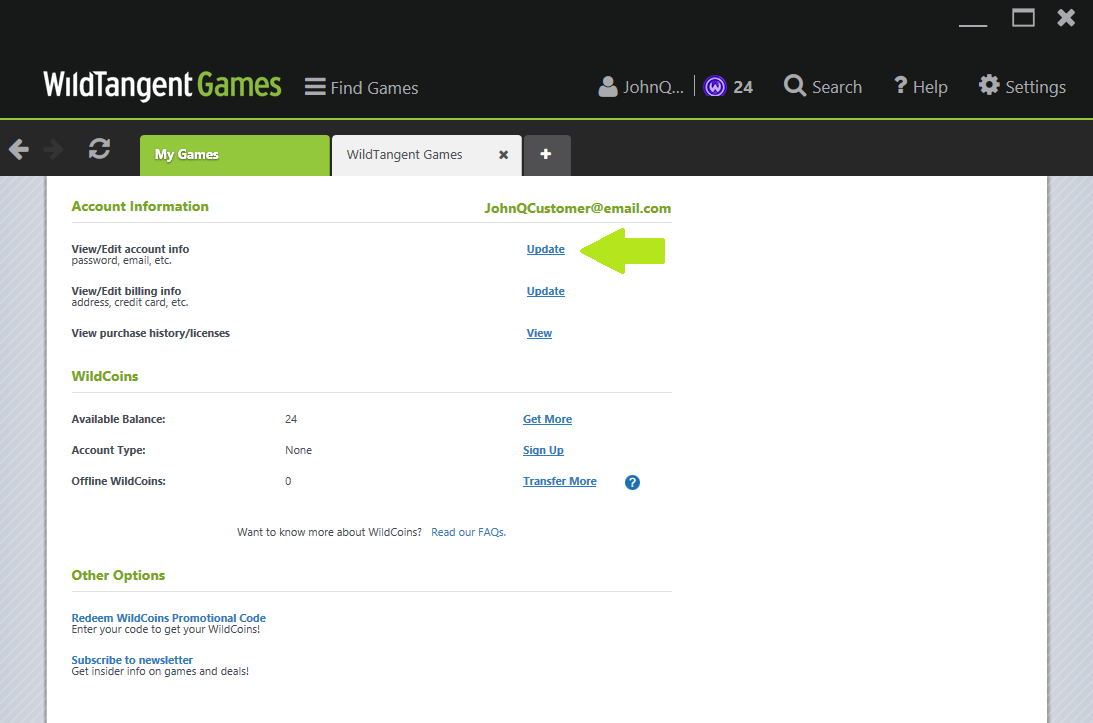Click Update for View/Edit billing info

pyautogui.click(x=546, y=291)
